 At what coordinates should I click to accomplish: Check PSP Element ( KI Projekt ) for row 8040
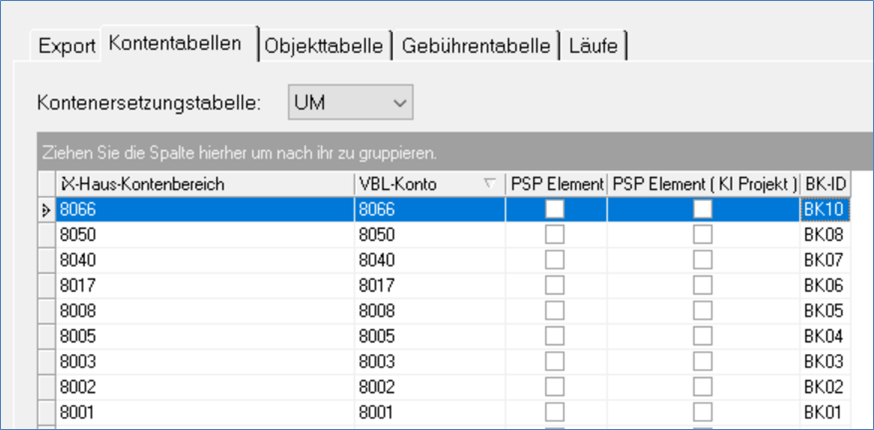703,259
